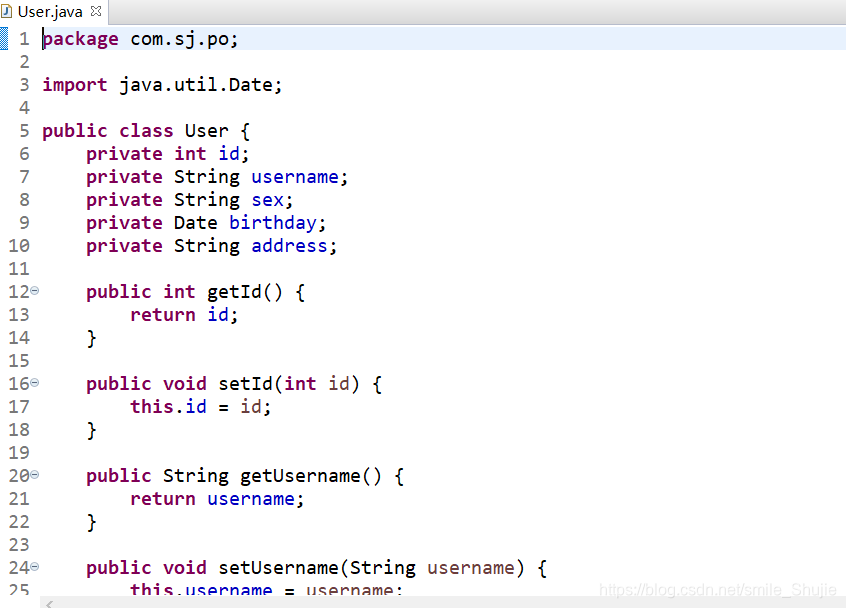
Task: Click void keyword on line 16
Action: coord(185,384)
